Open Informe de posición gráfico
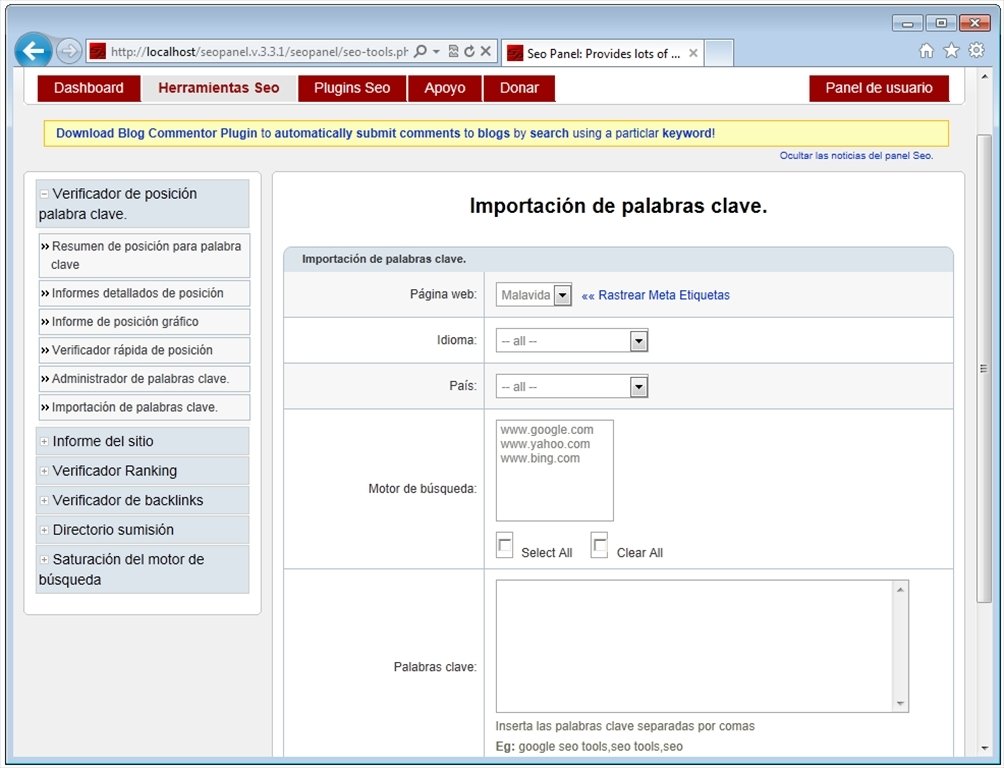Screen dimensions: 1004x768 (x=144, y=322)
